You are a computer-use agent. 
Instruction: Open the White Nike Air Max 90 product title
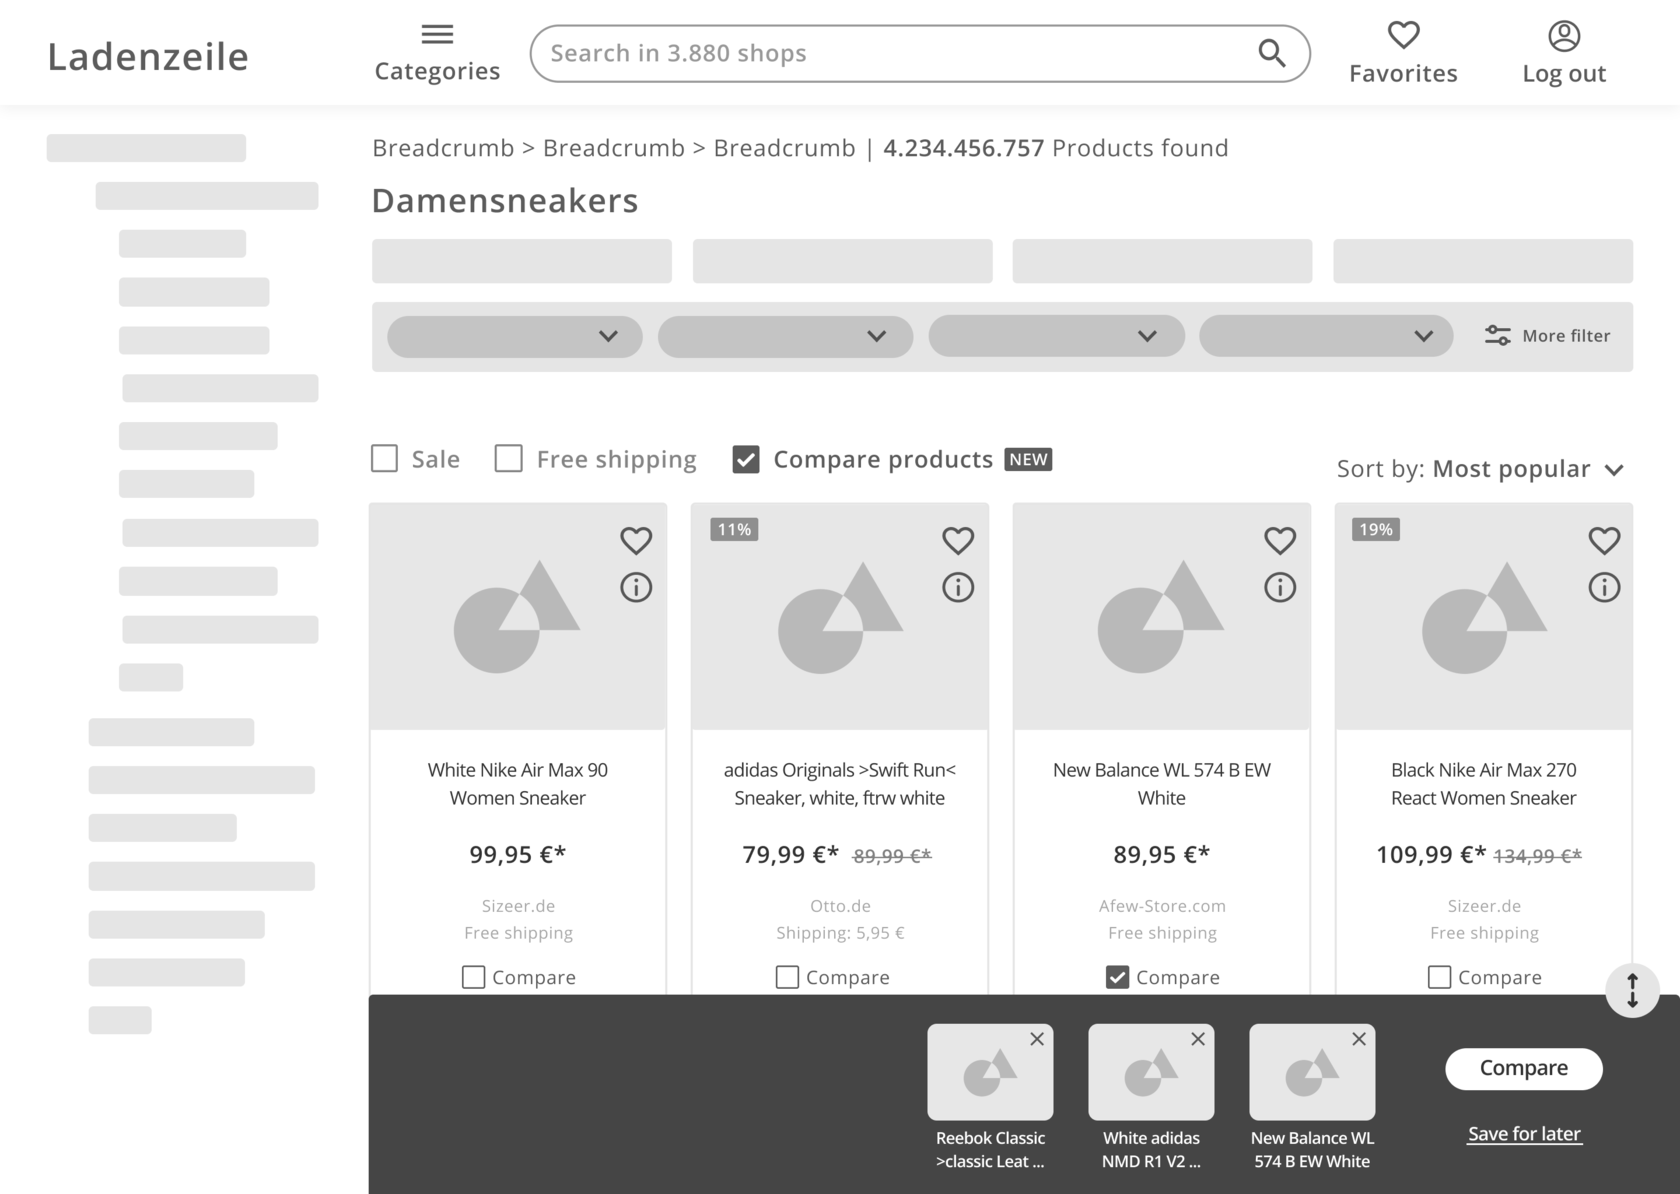tap(518, 784)
